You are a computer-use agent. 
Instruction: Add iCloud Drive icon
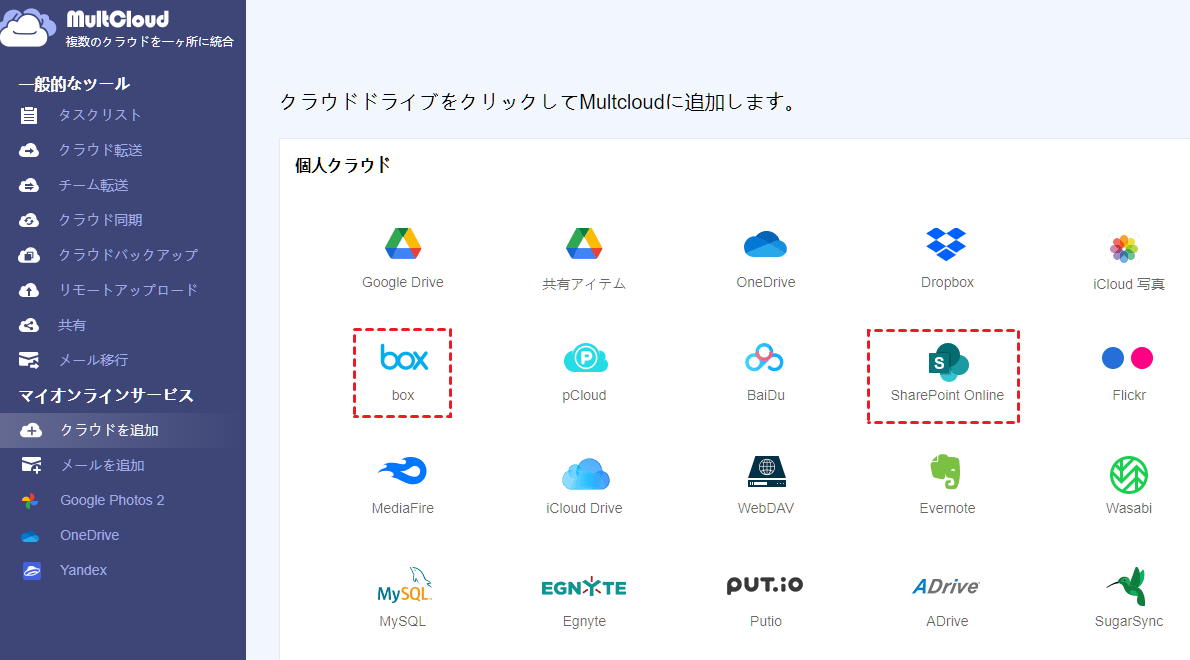[585, 474]
